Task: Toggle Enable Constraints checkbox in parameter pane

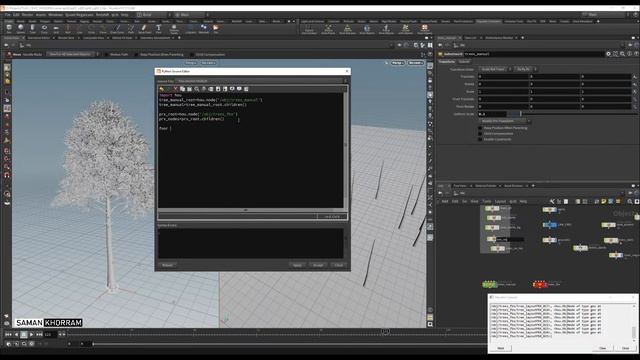Action: tap(480, 139)
